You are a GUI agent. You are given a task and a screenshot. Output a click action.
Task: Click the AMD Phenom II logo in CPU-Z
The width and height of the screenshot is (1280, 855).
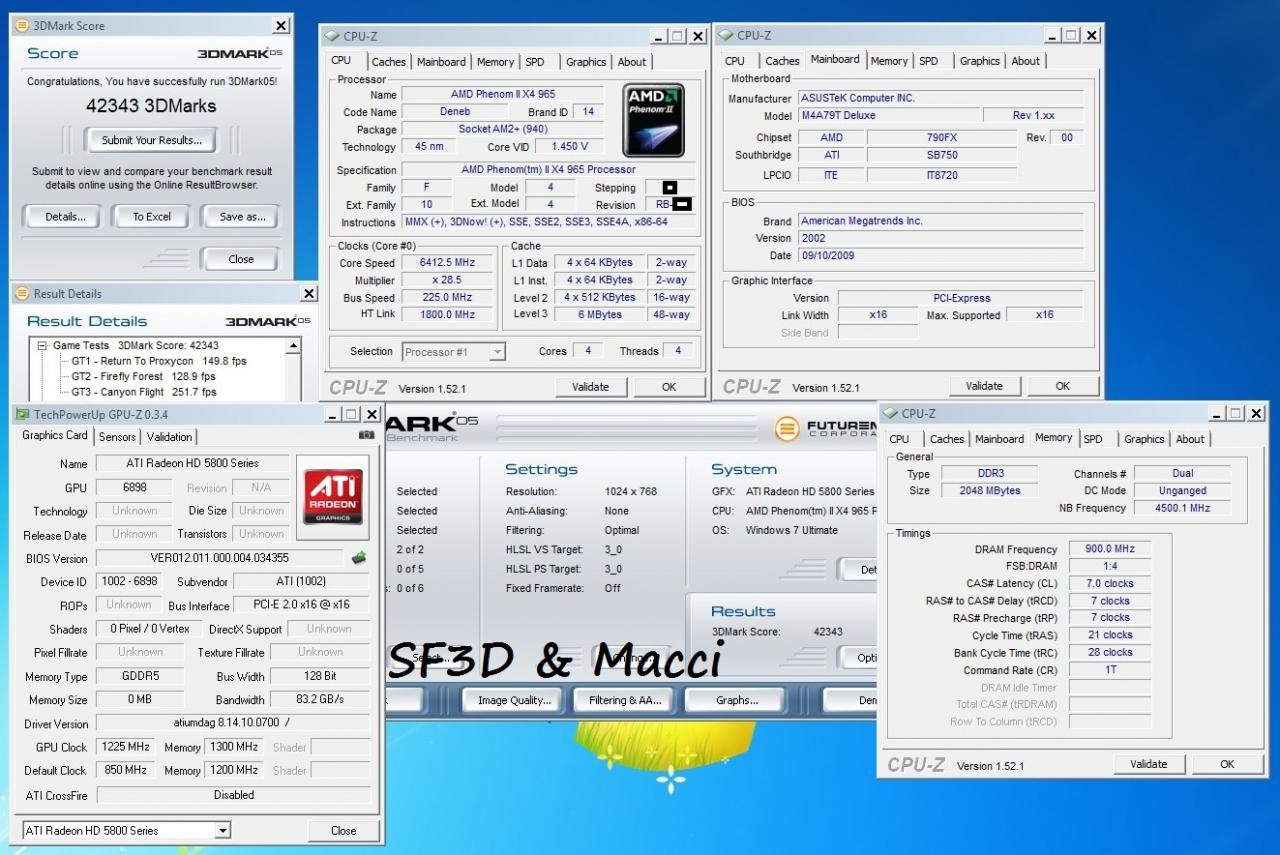(x=653, y=120)
